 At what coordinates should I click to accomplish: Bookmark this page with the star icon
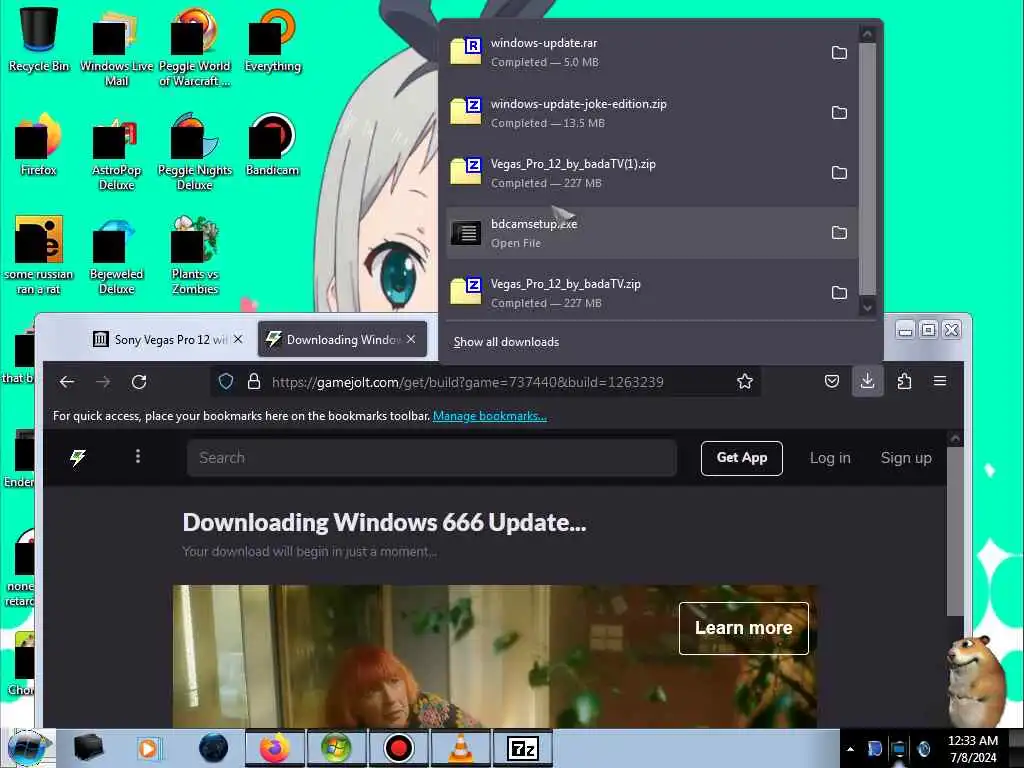(744, 381)
